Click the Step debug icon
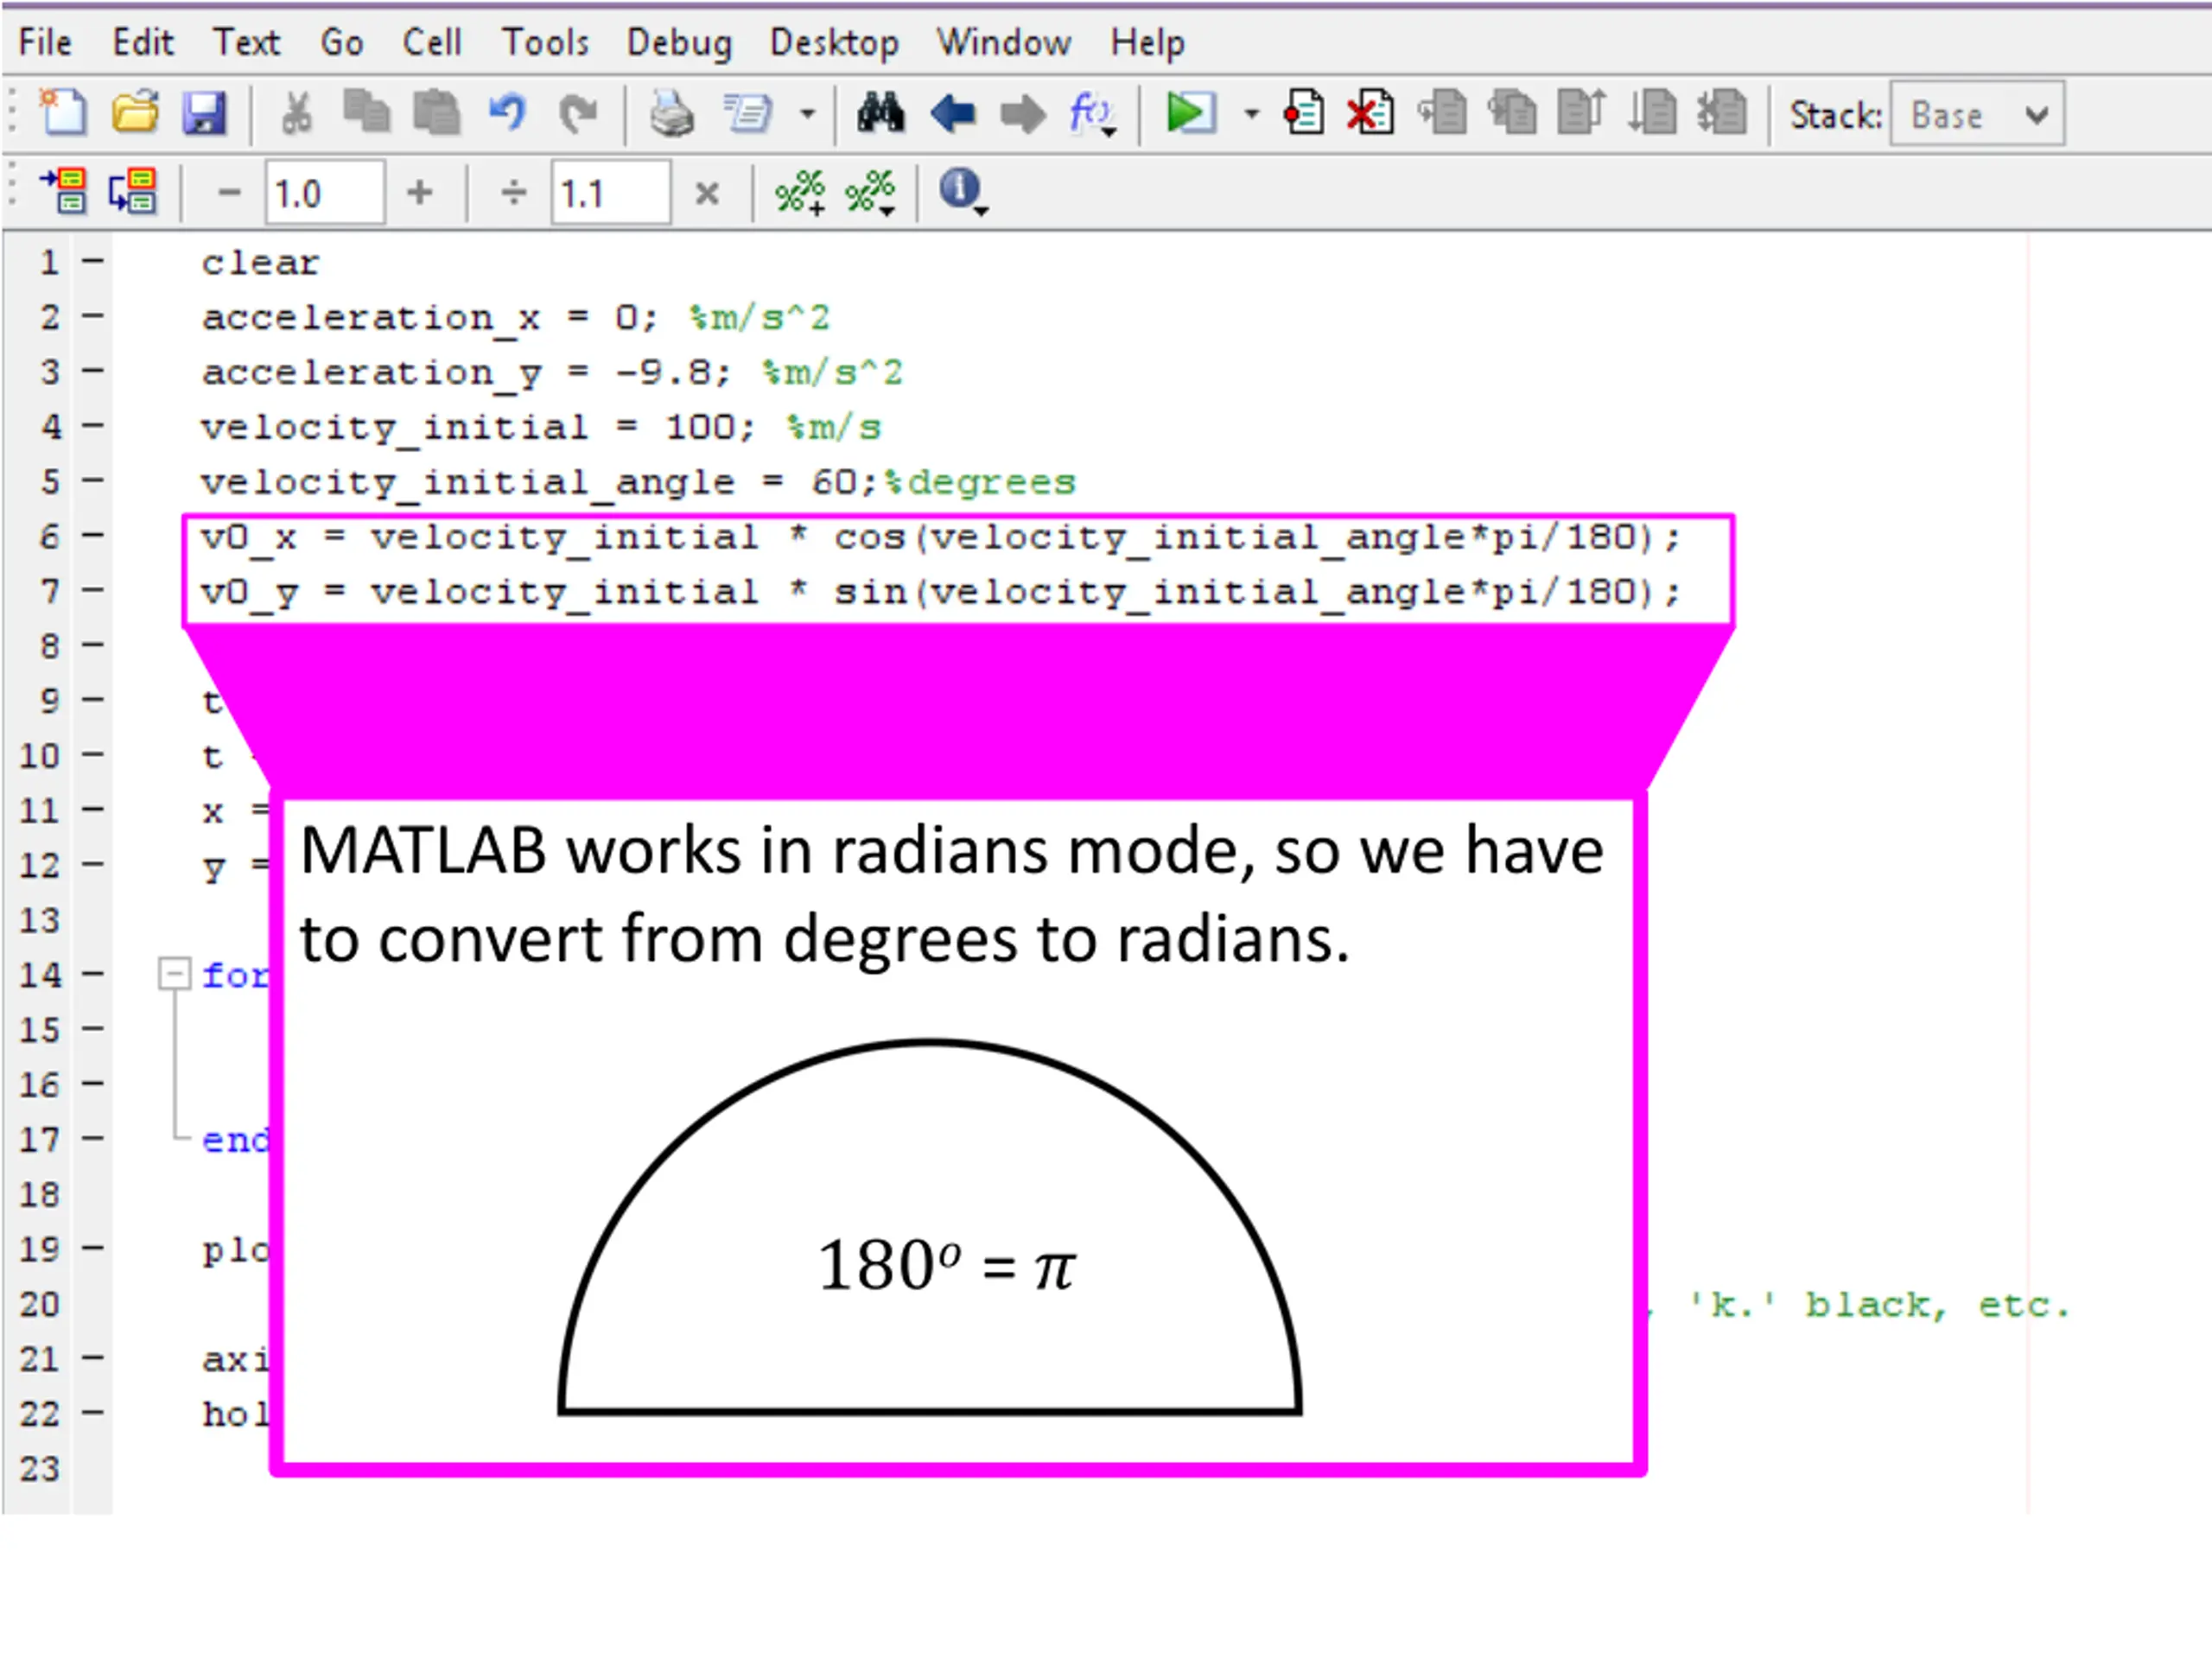The height and width of the screenshot is (1659, 2212). click(x=1442, y=112)
